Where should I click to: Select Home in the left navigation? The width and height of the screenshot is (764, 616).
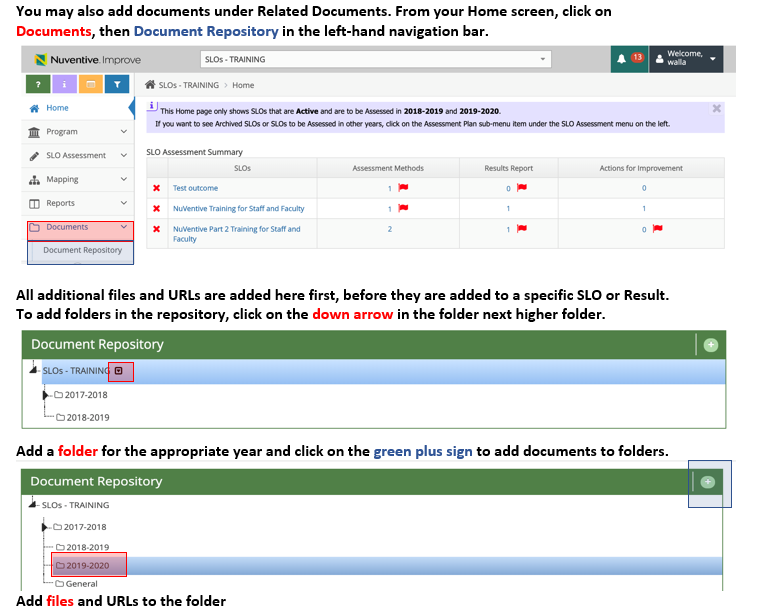click(x=57, y=108)
